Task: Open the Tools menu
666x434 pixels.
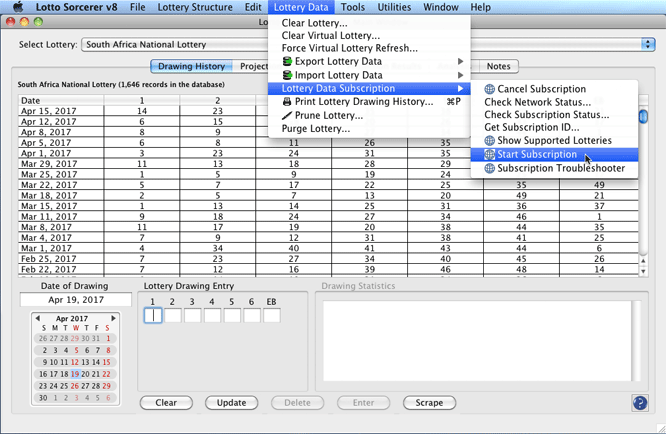Action: point(353,7)
